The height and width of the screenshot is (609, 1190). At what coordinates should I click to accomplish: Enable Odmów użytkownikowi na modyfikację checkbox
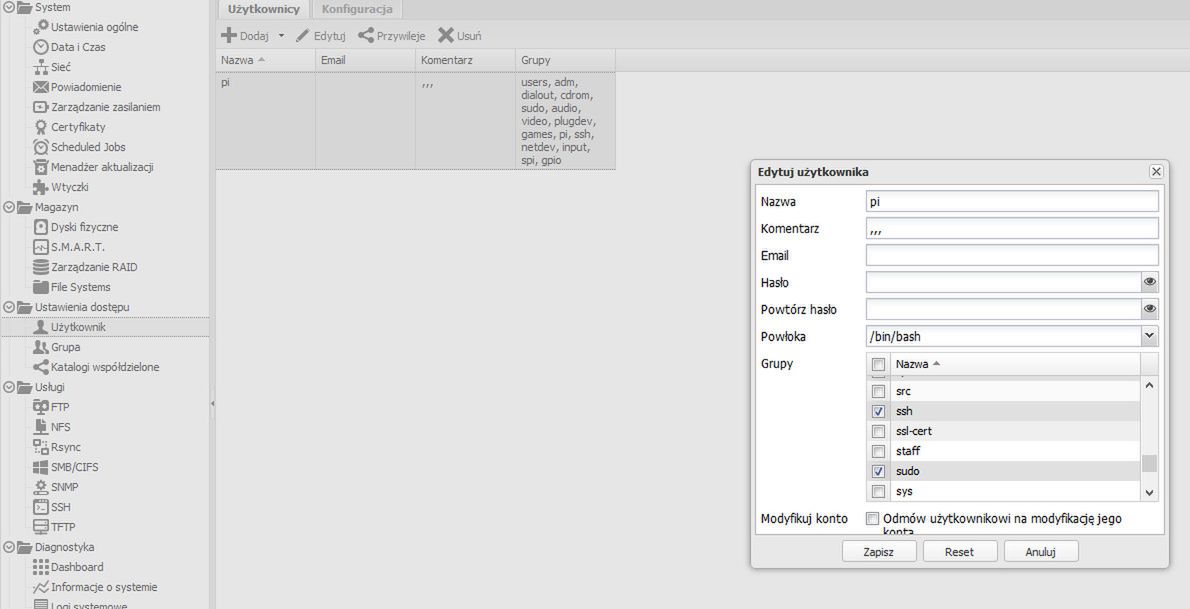(873, 519)
